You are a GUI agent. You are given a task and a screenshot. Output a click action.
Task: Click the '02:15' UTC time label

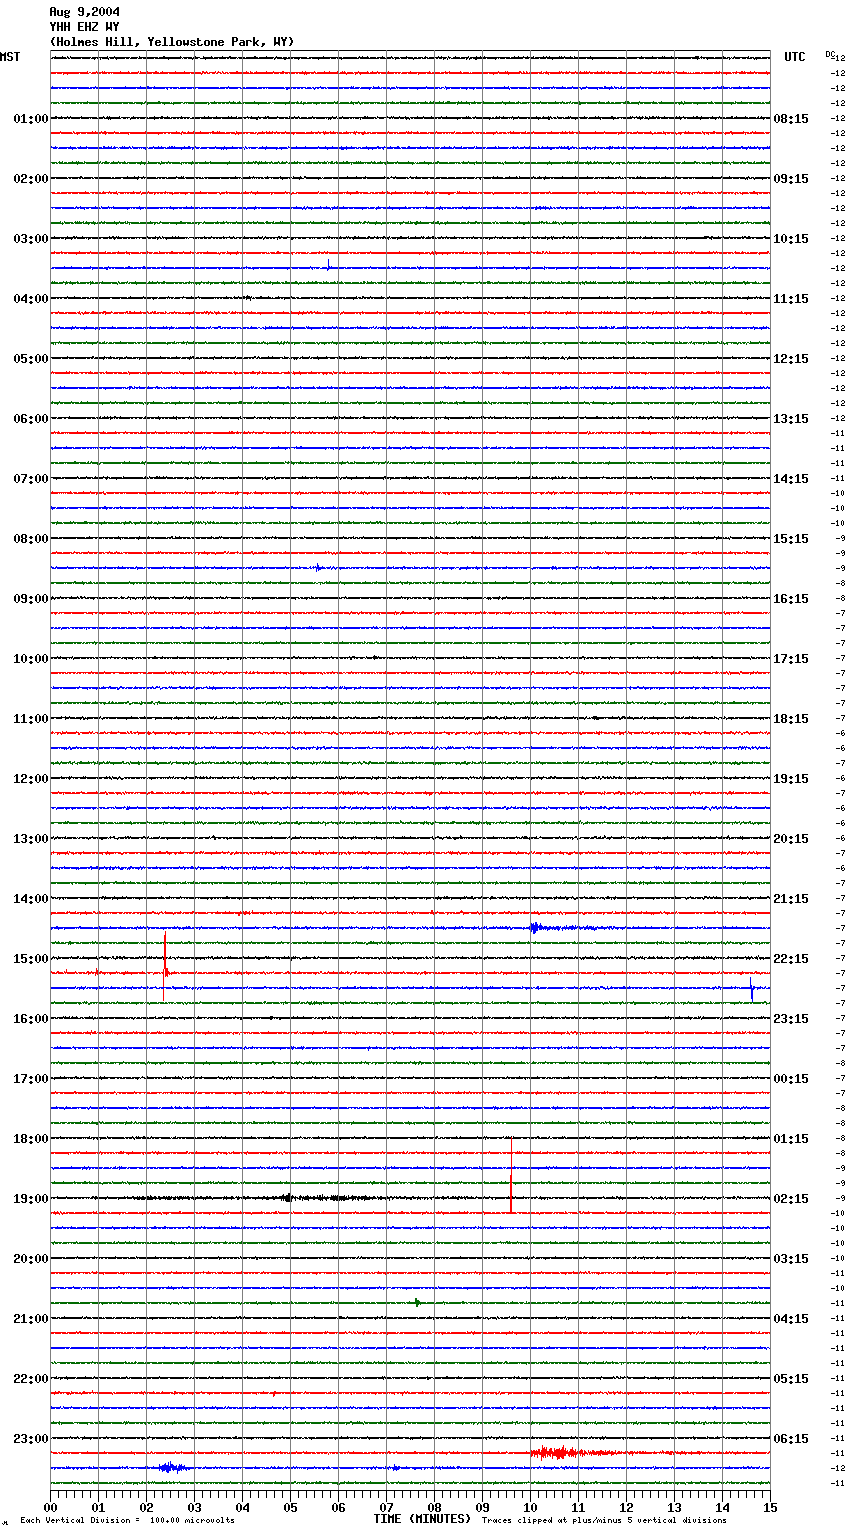point(791,1199)
